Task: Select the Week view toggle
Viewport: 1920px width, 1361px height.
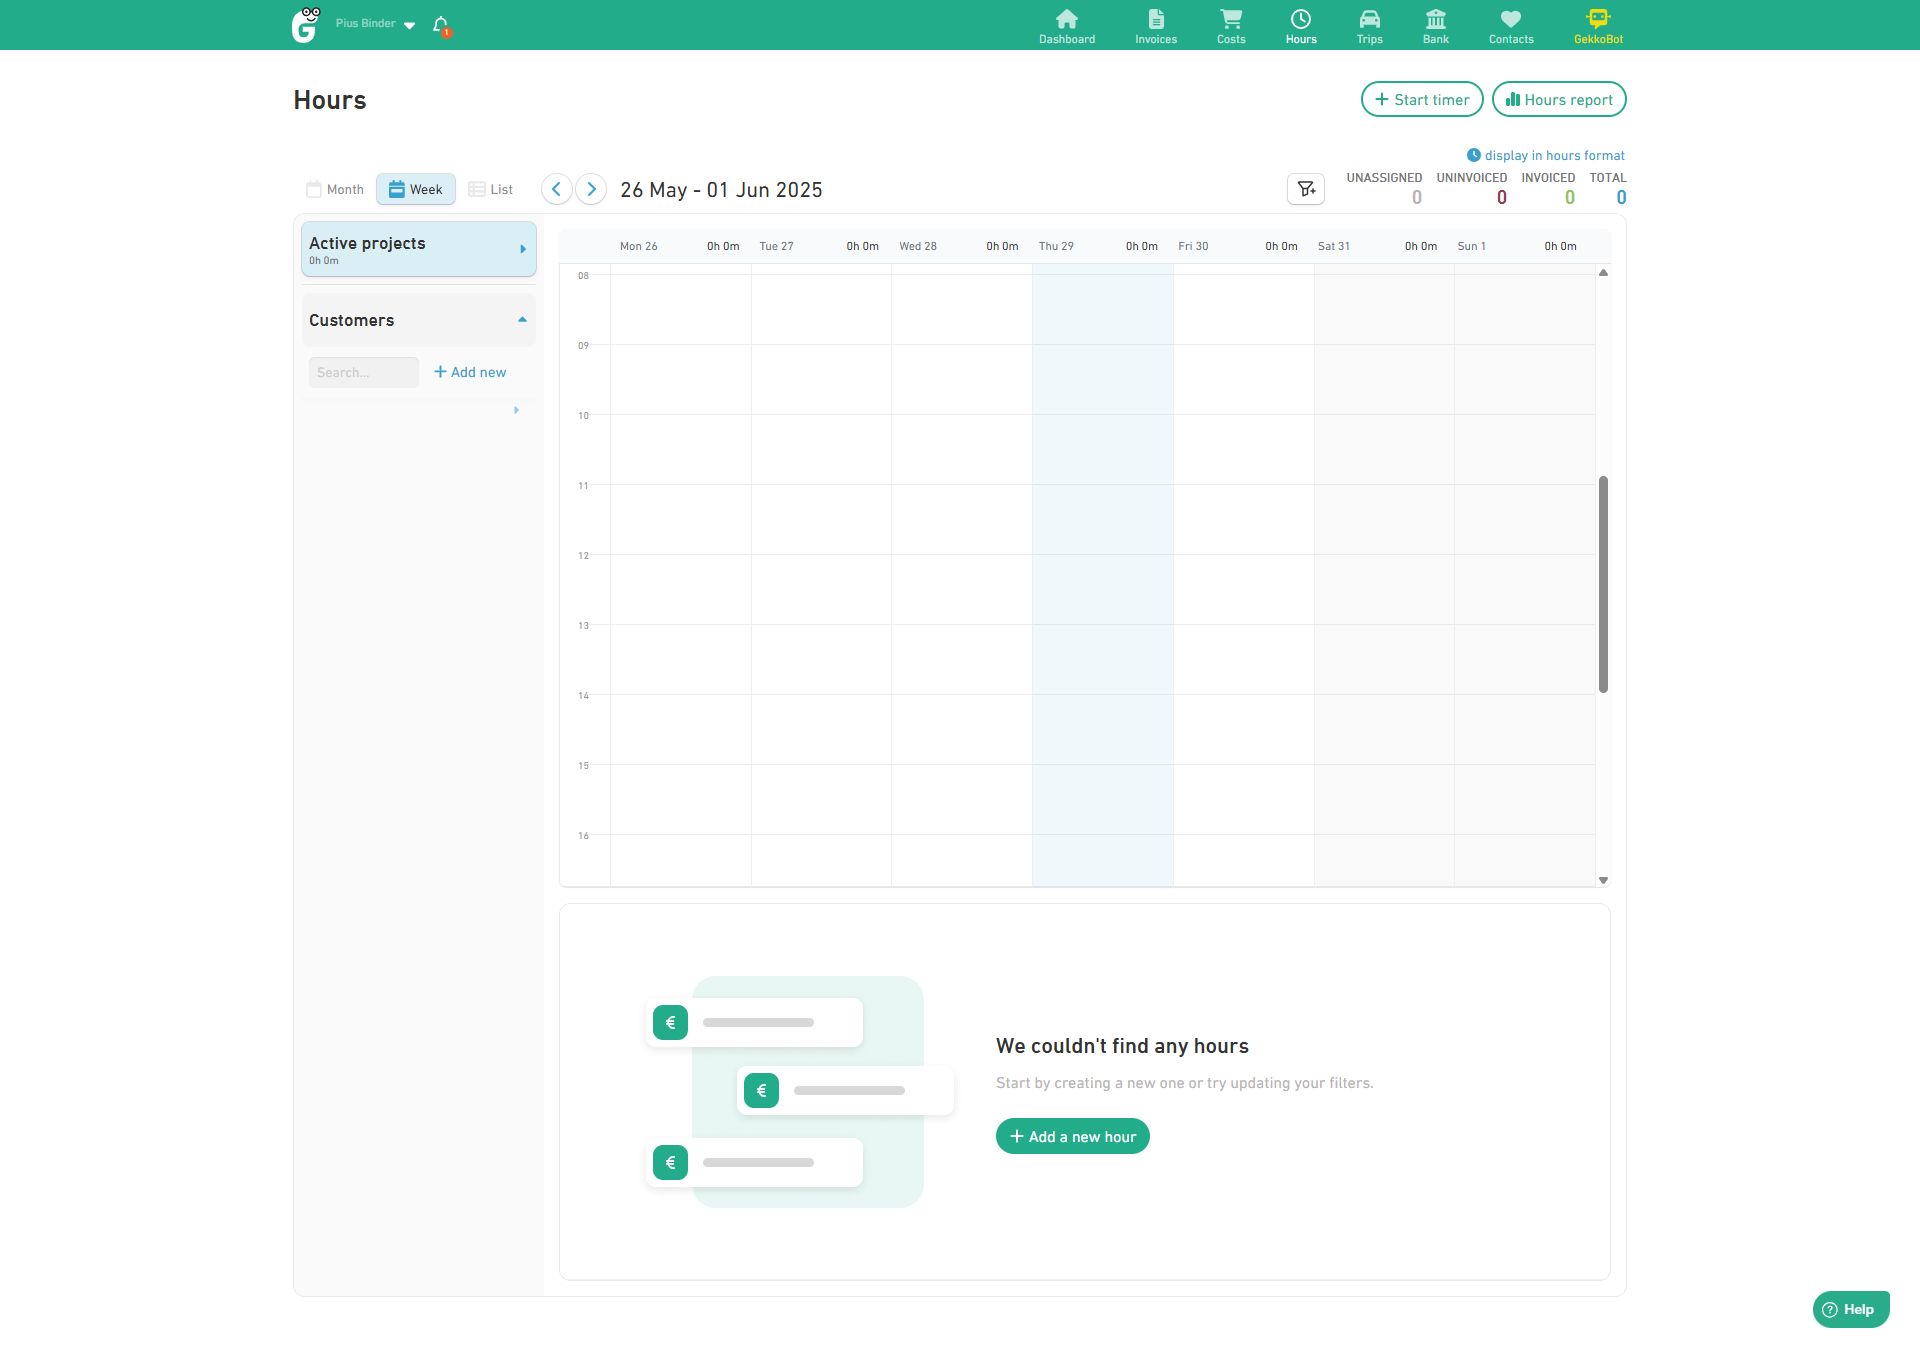Action: tap(416, 189)
